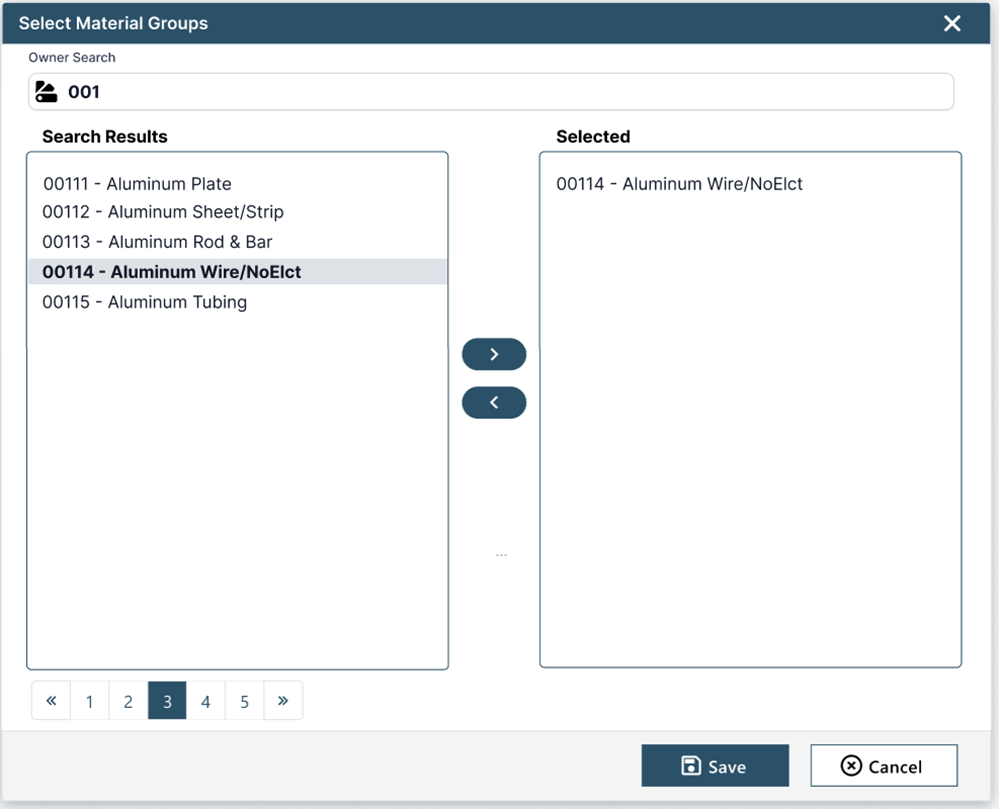The width and height of the screenshot is (999, 809).
Task: Go to page 1 of results
Action: [89, 700]
